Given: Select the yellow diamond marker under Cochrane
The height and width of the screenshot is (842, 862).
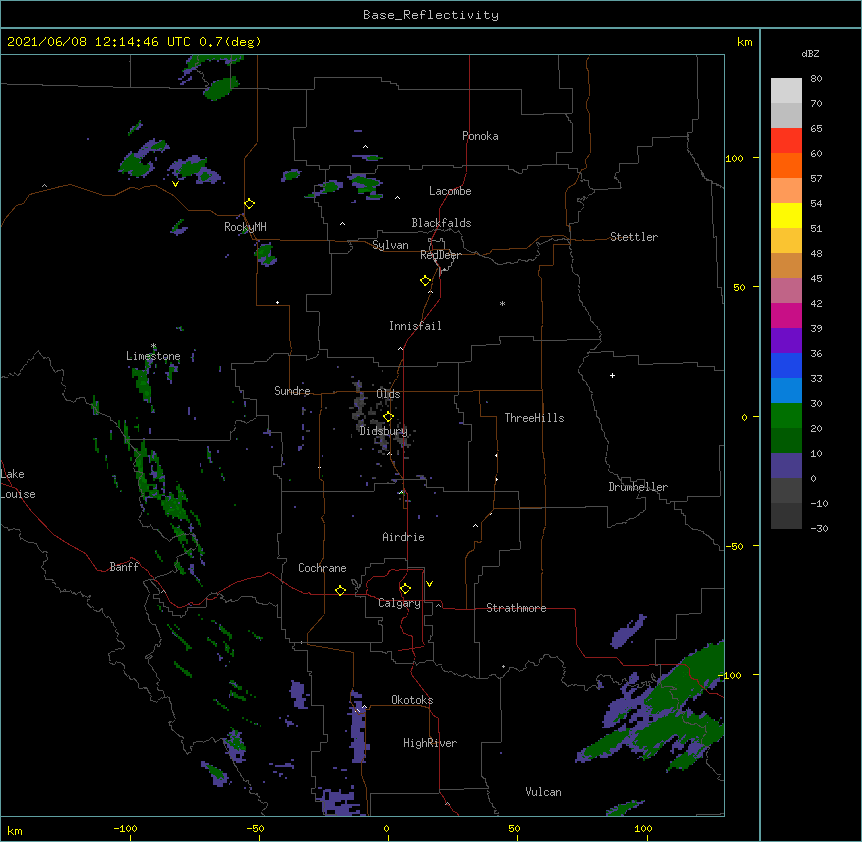Looking at the screenshot, I should [x=340, y=590].
